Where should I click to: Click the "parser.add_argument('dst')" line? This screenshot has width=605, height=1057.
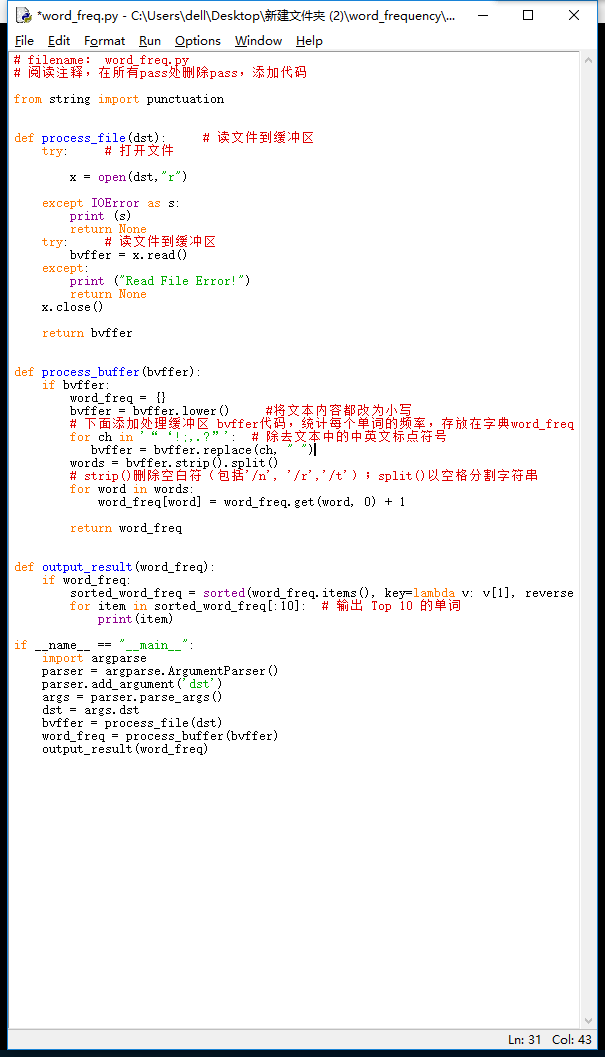(132, 684)
